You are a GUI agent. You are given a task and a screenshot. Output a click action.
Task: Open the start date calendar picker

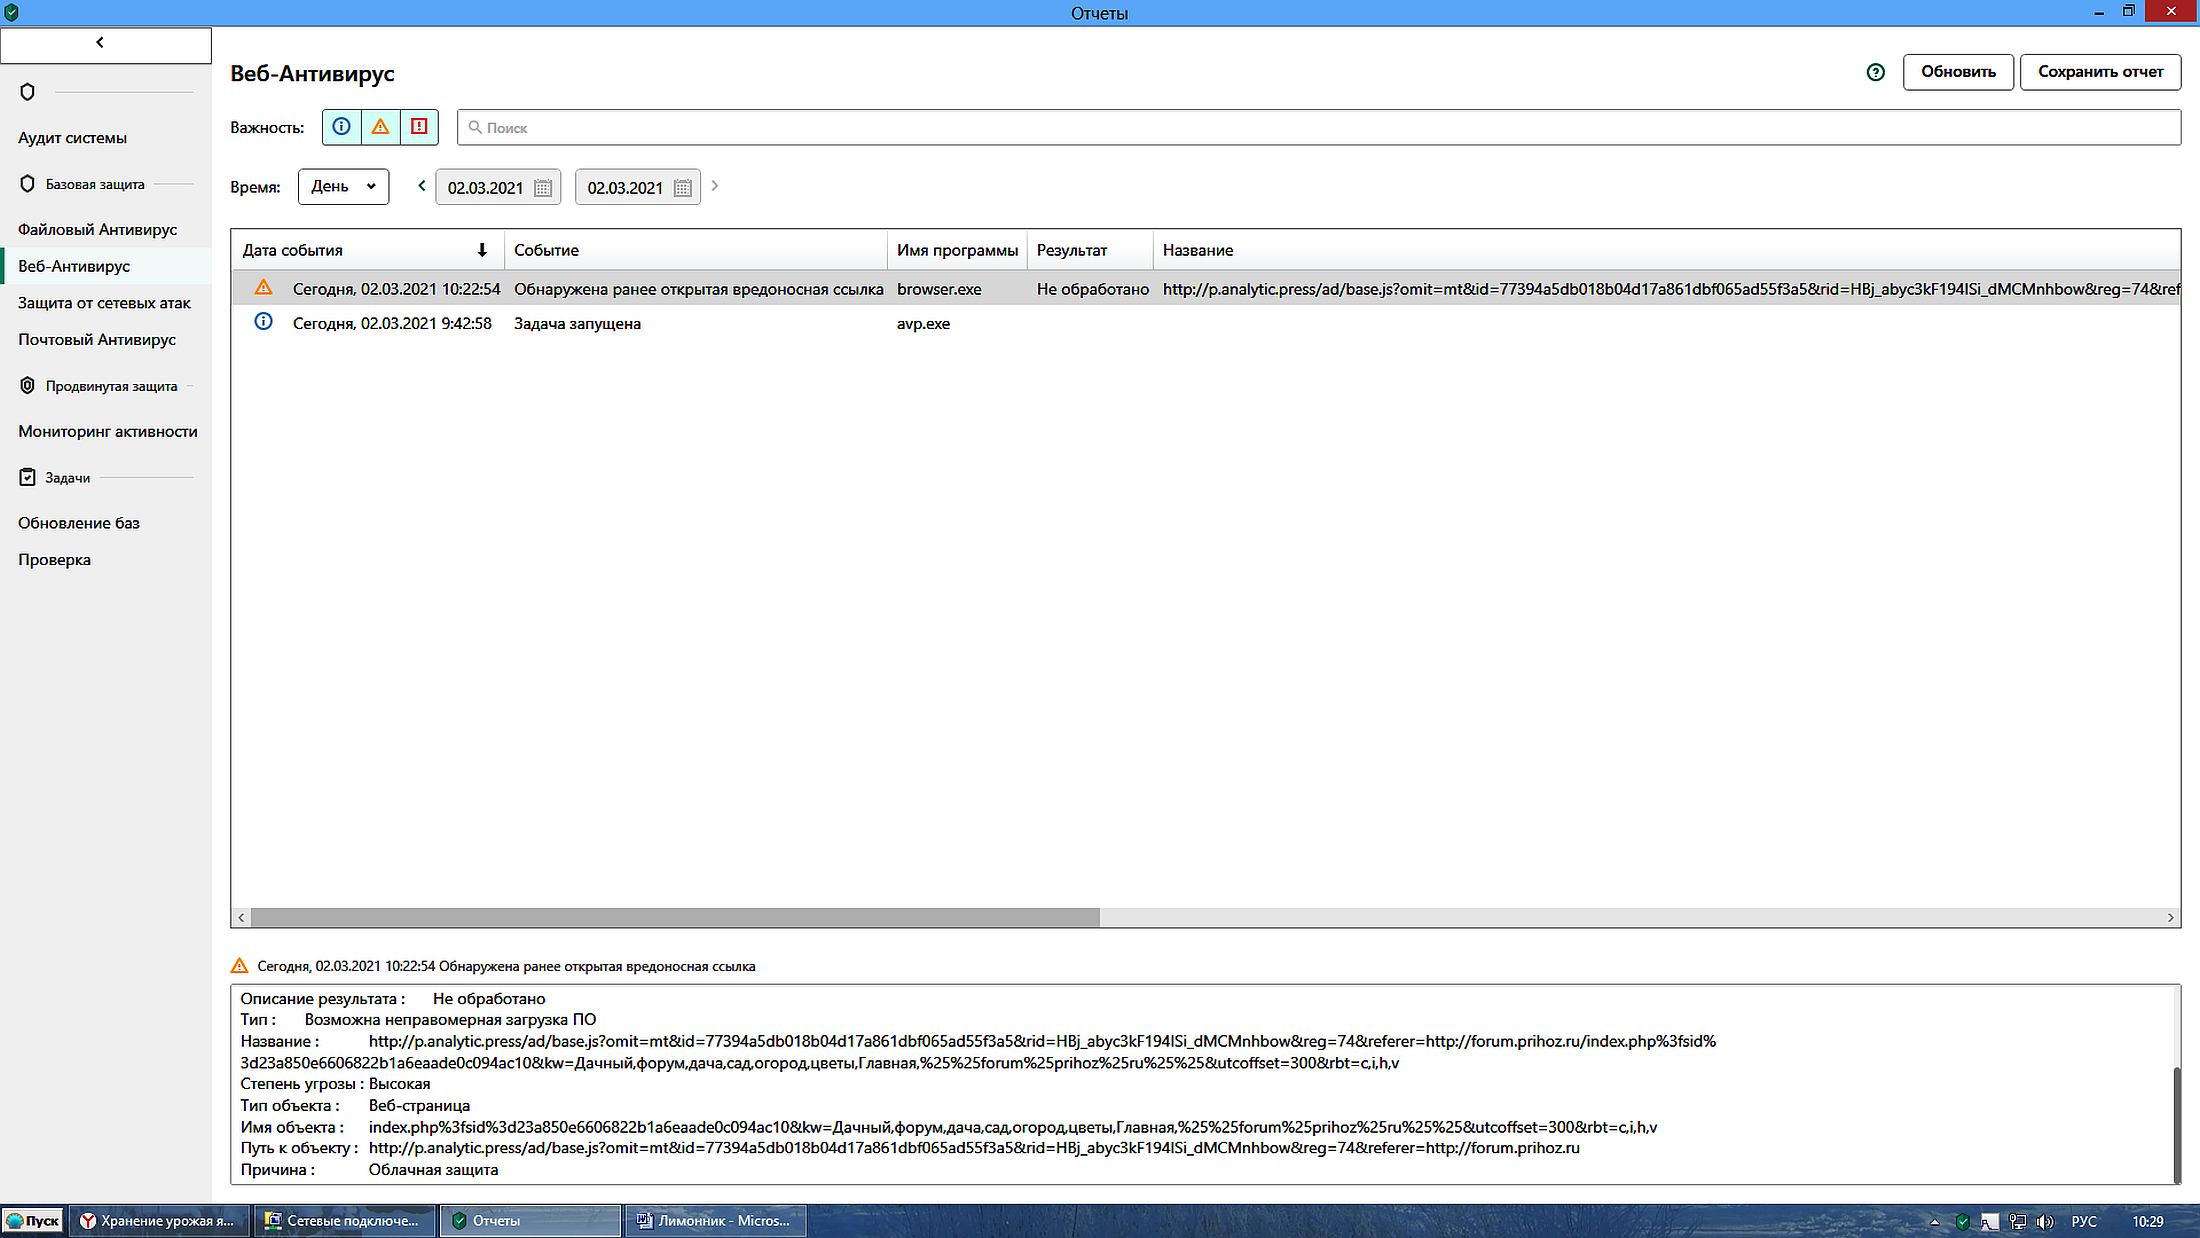pos(543,188)
